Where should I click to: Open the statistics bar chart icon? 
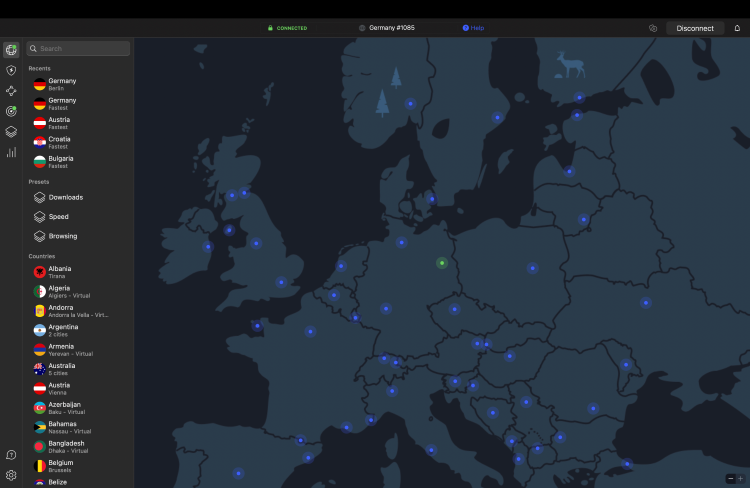coord(11,152)
